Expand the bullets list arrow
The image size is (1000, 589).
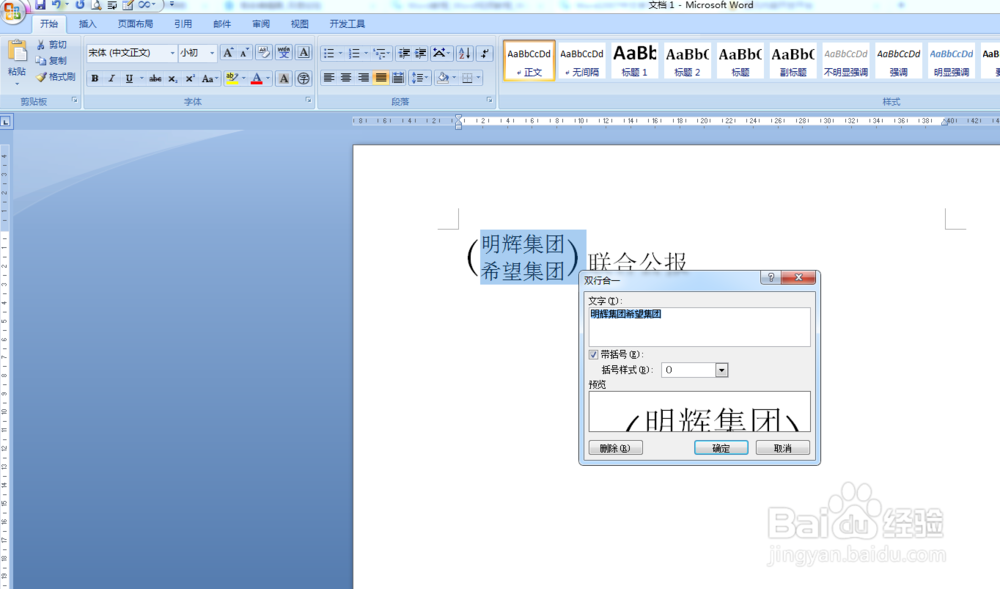(x=341, y=53)
